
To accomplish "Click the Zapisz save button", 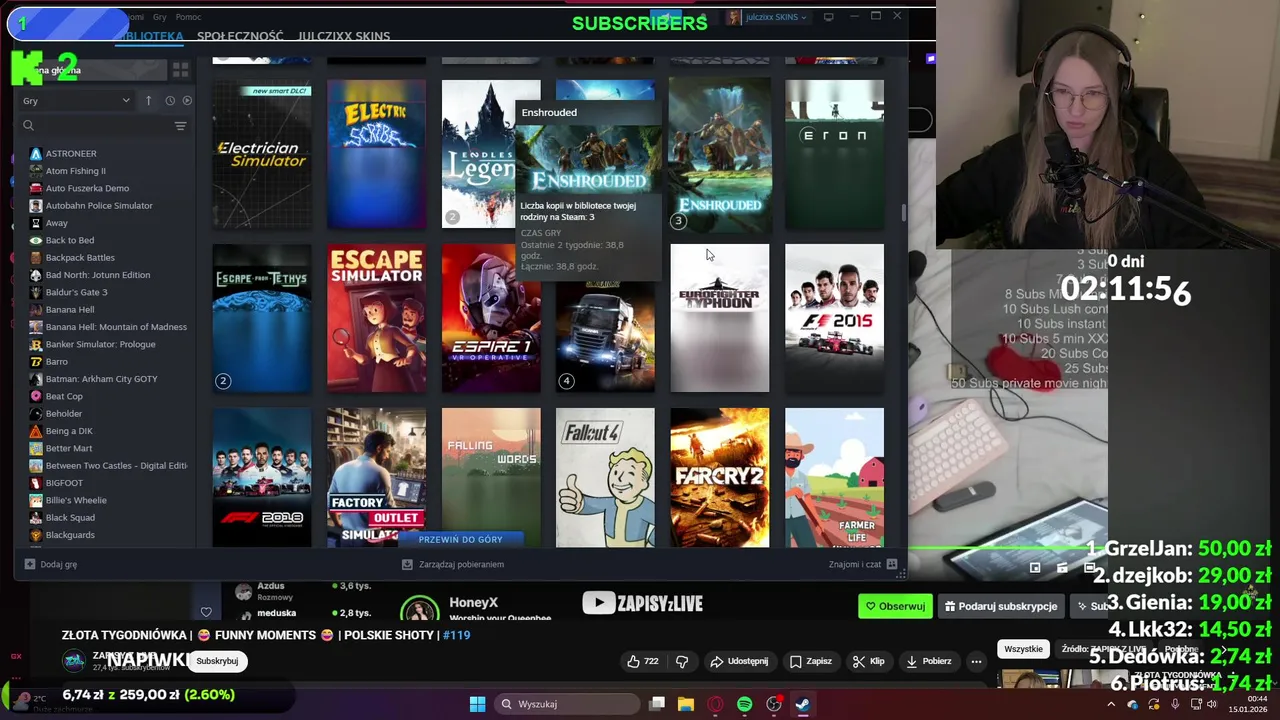I will [x=810, y=661].
